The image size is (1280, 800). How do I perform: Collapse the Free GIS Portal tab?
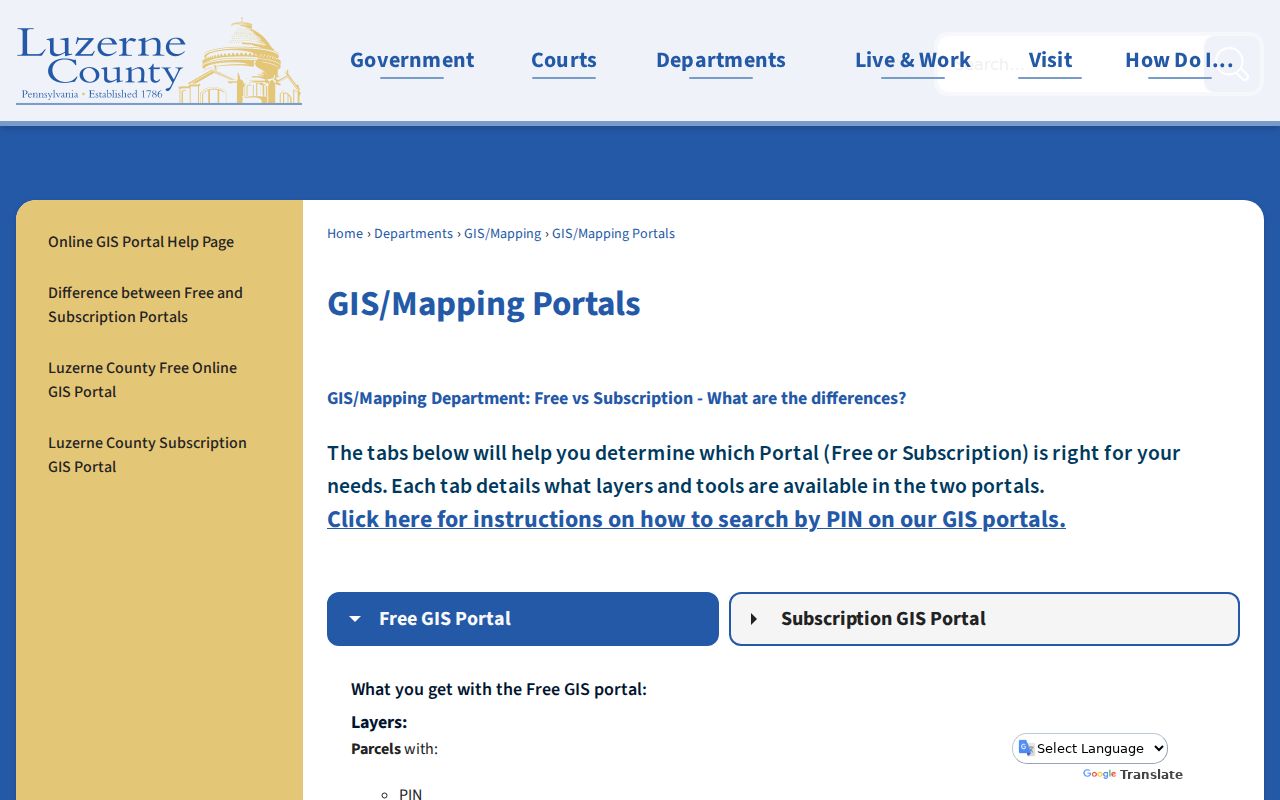523,619
